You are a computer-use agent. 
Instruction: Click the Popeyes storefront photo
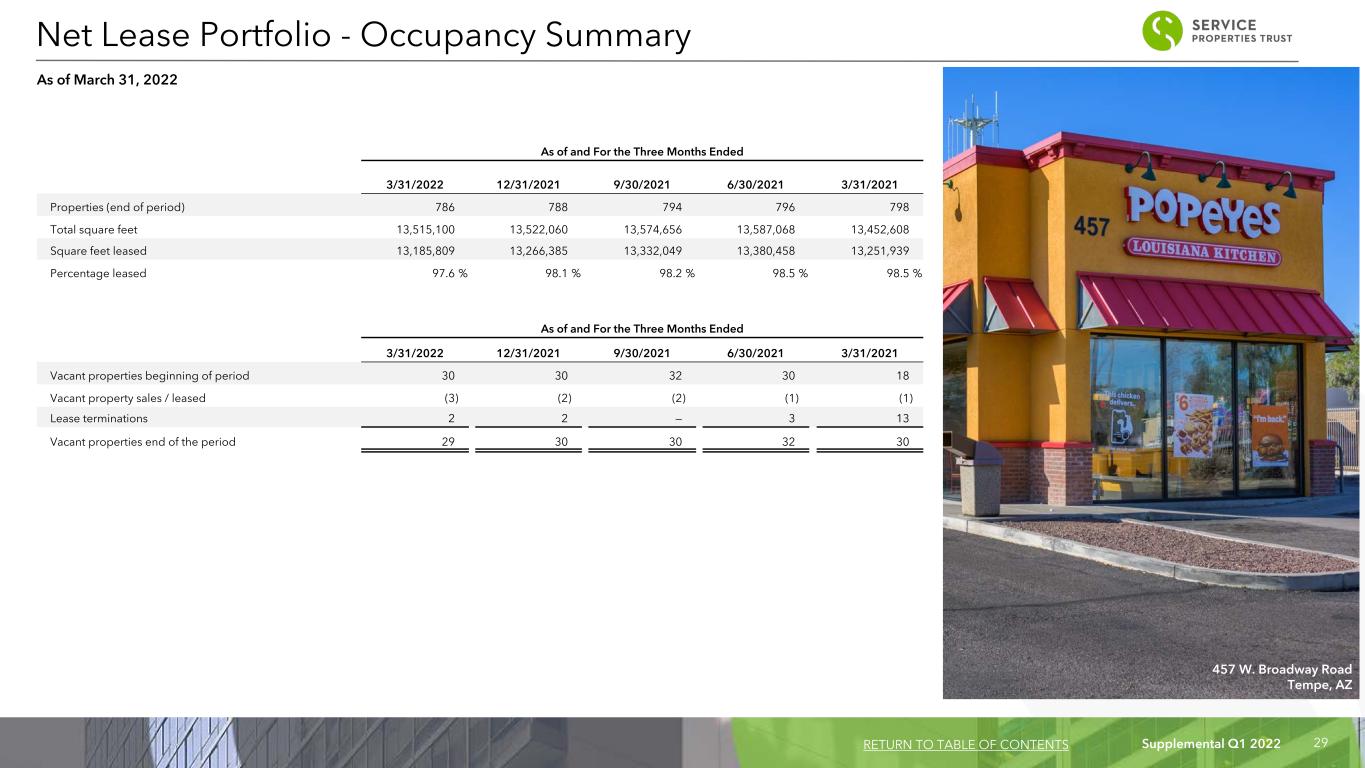pyautogui.click(x=1150, y=382)
